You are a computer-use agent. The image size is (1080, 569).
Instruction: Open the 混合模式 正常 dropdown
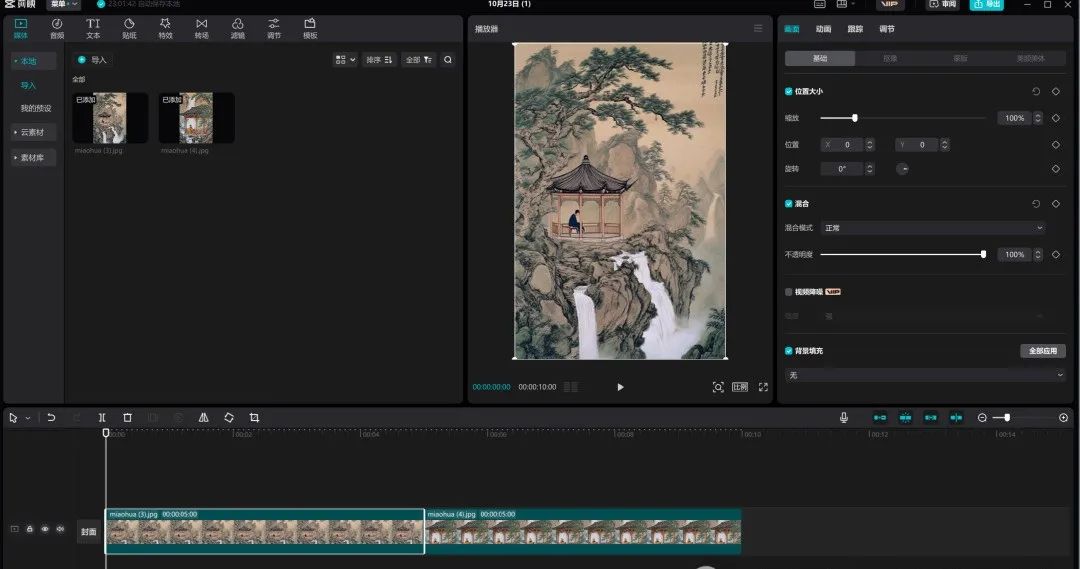(933, 227)
